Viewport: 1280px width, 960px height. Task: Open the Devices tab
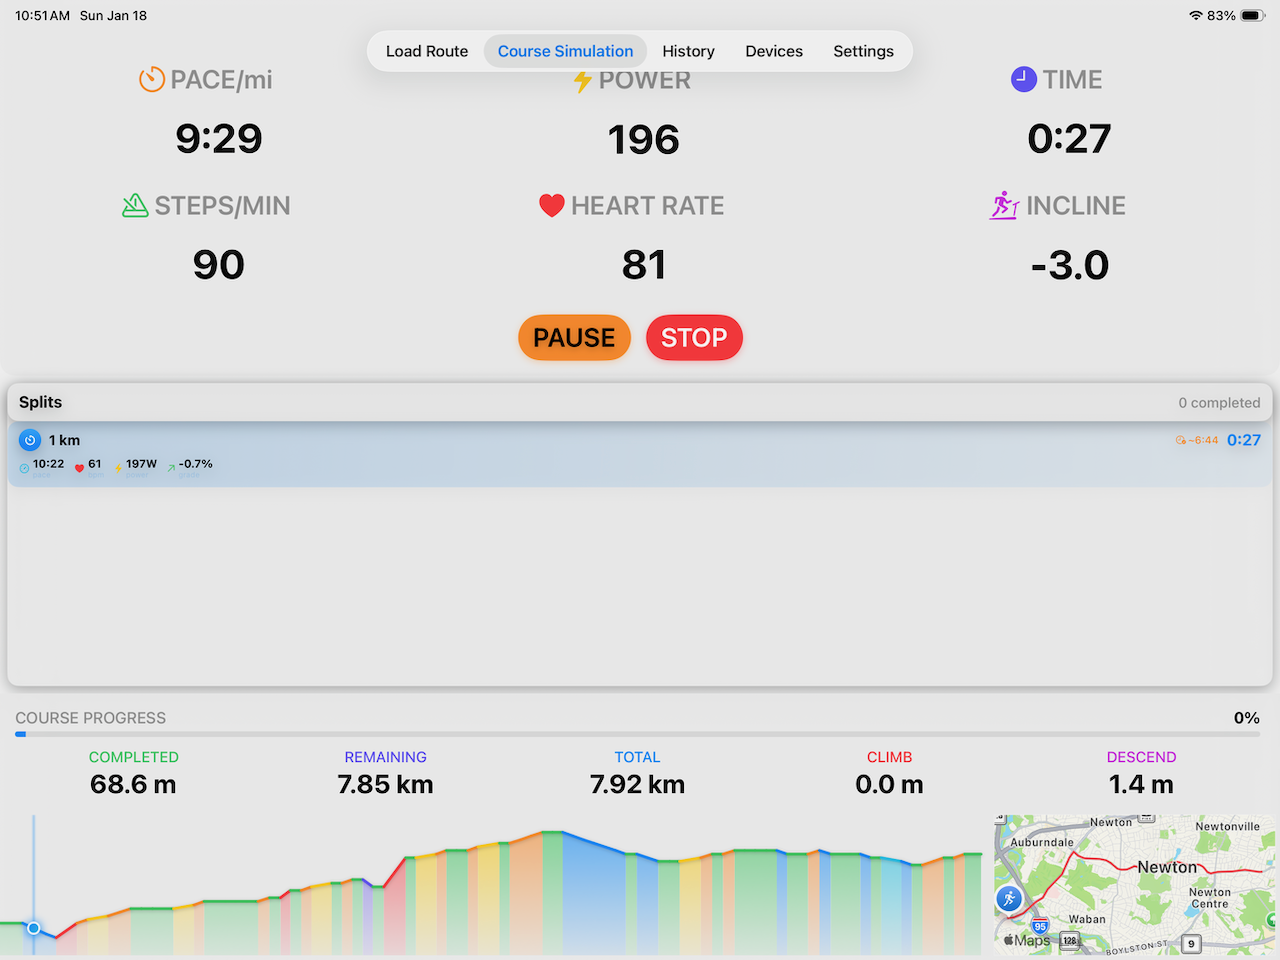[774, 51]
